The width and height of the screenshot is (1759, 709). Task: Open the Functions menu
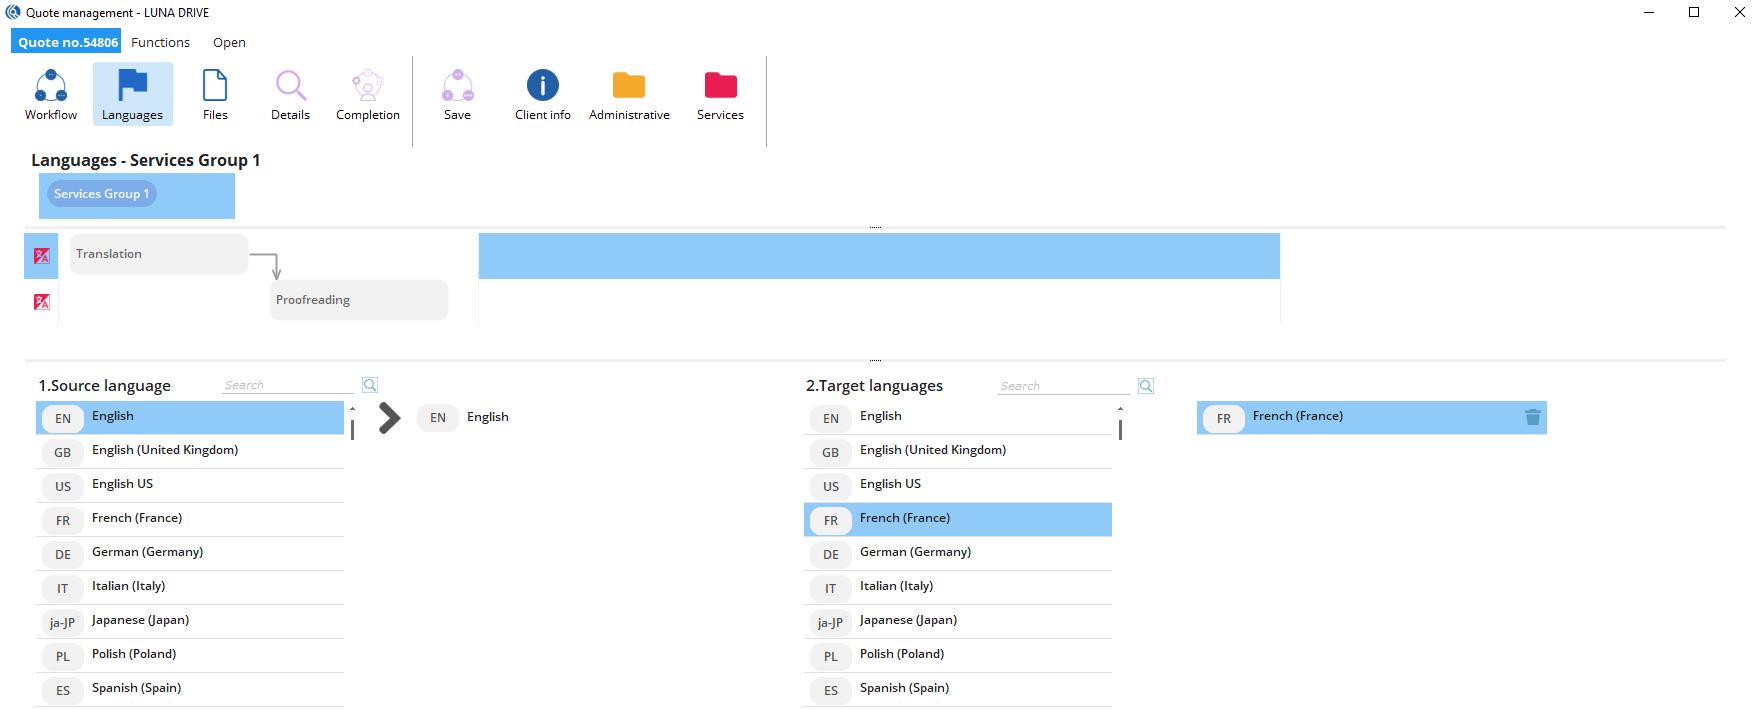[x=160, y=42]
